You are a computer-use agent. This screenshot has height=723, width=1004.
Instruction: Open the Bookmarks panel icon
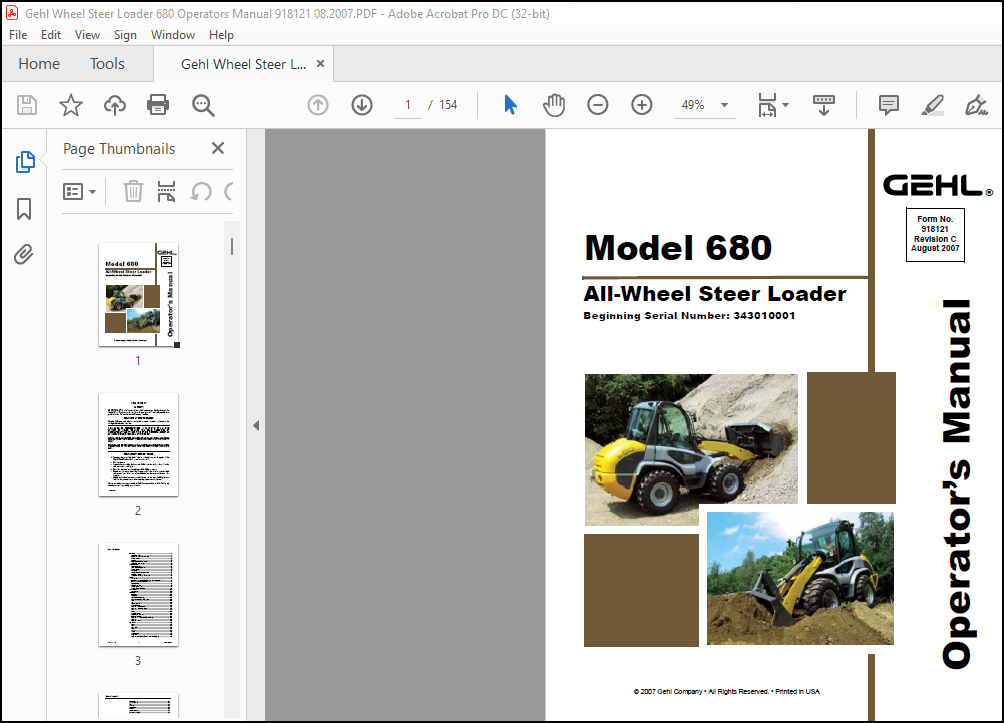[24, 209]
